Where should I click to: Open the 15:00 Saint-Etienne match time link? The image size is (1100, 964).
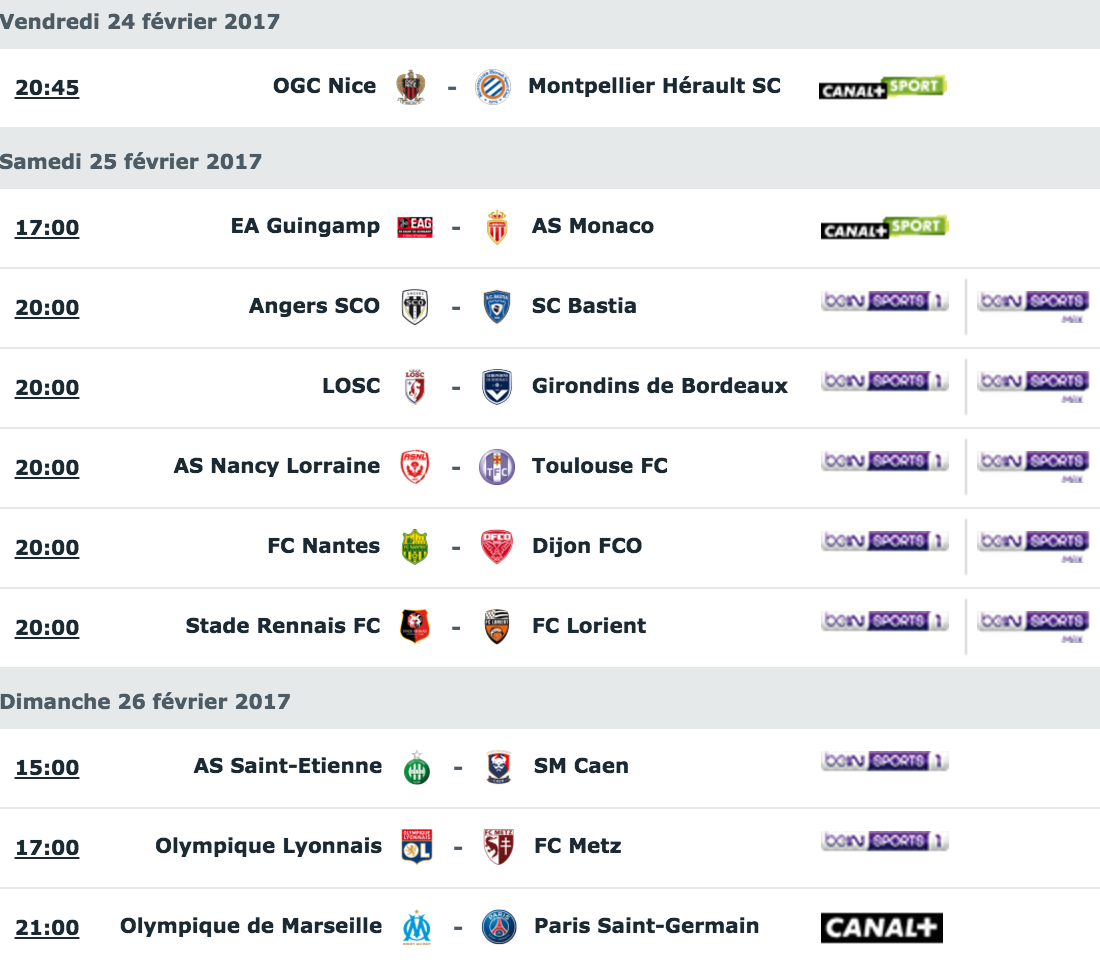(x=47, y=768)
